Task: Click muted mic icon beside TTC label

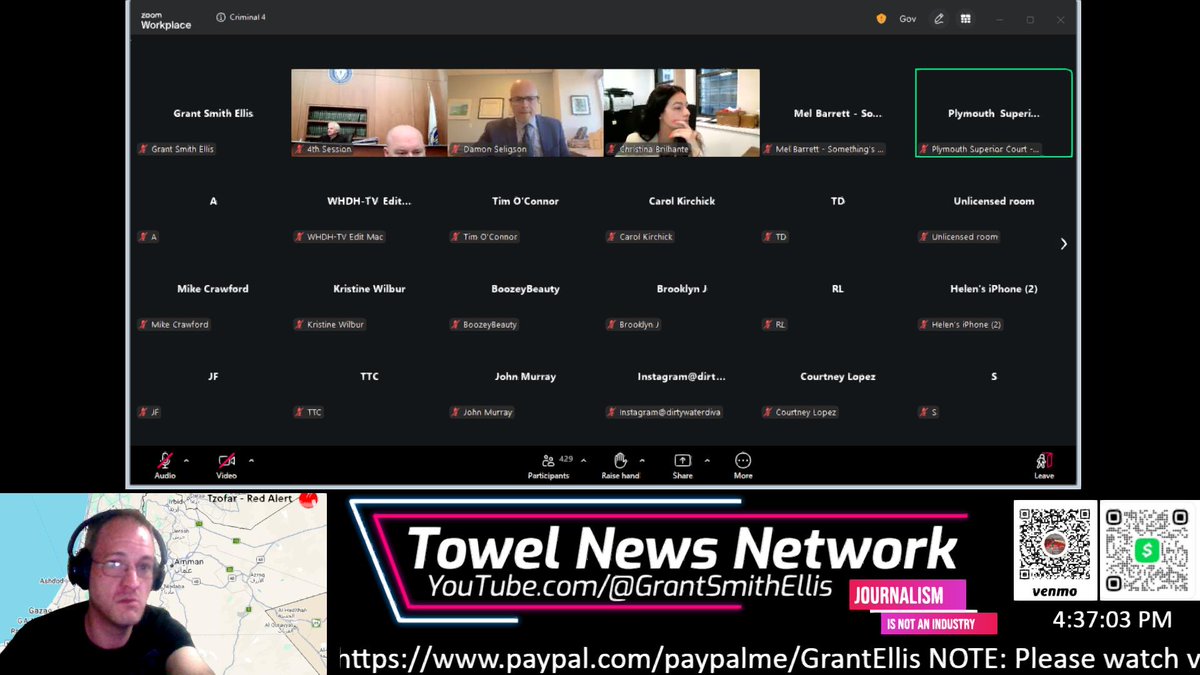Action: coord(299,412)
